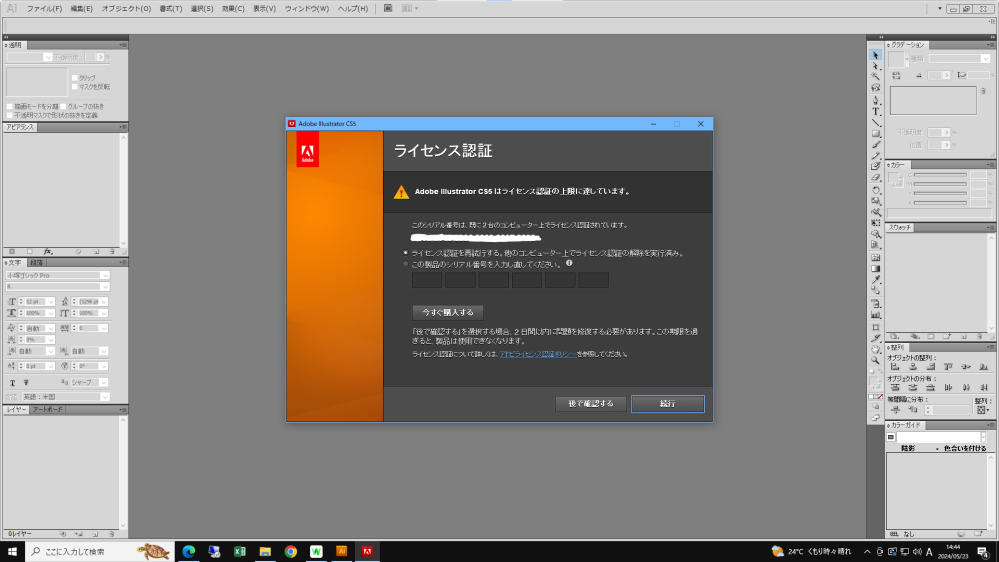Open the font size dropdown in 文字 panel
Screen dimensions: 999x562
[x=50, y=301]
